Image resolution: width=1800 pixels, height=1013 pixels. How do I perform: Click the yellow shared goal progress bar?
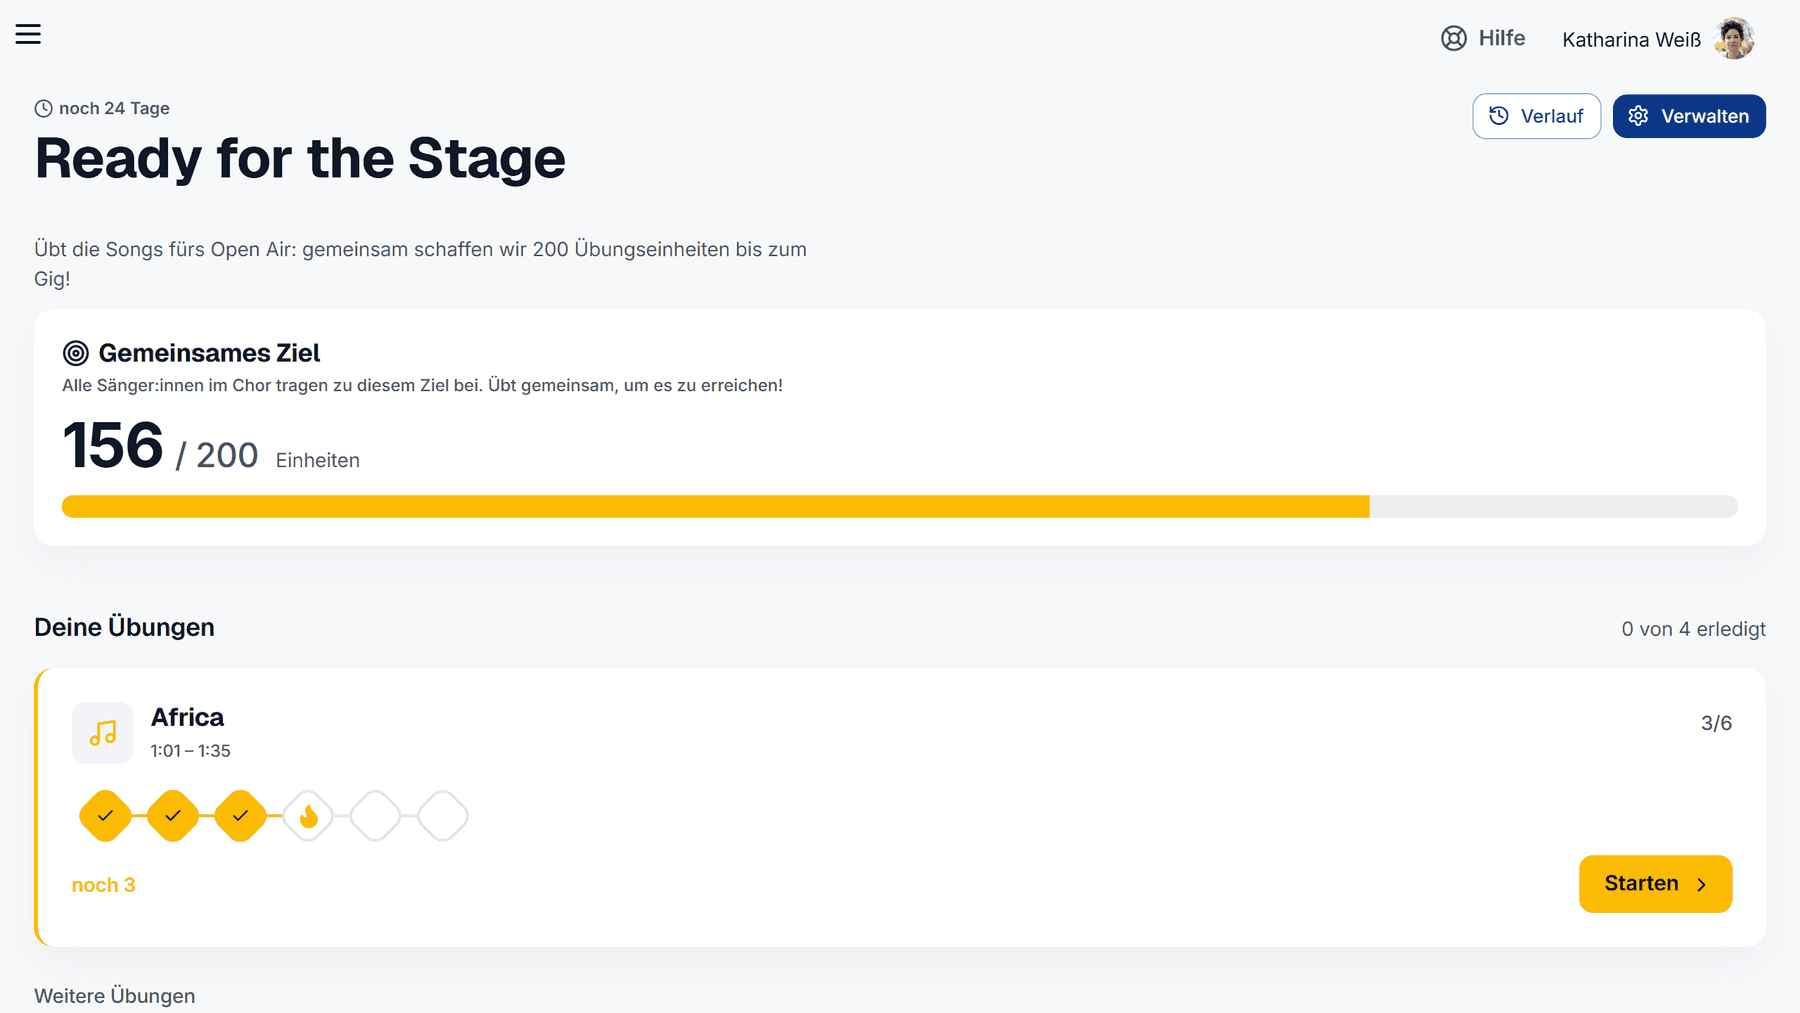[x=899, y=506]
